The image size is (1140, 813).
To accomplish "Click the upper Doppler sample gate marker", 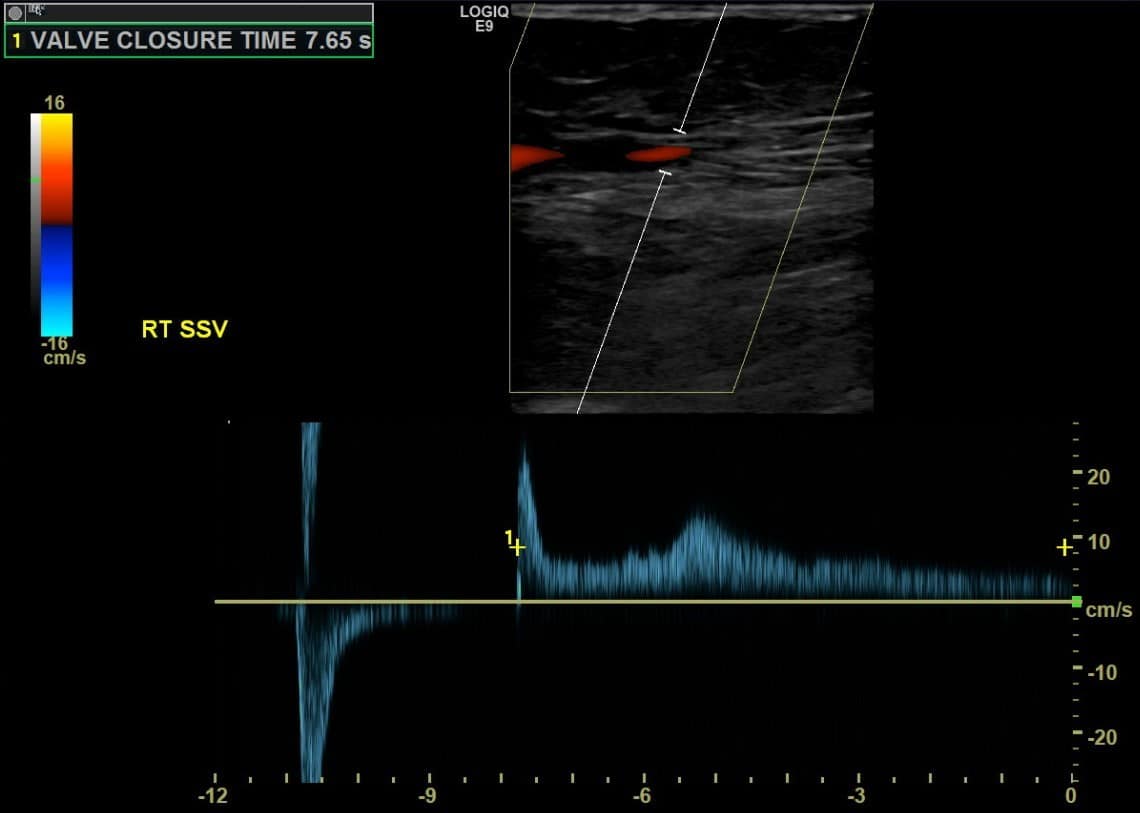I will point(681,130).
